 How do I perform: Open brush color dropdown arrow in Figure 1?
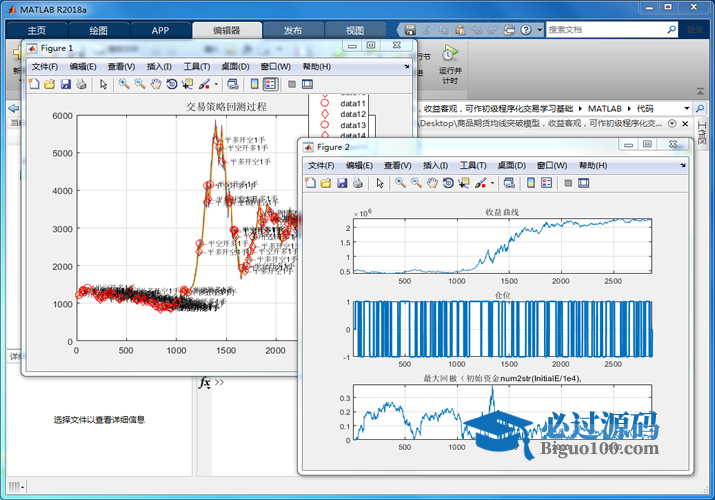point(216,84)
